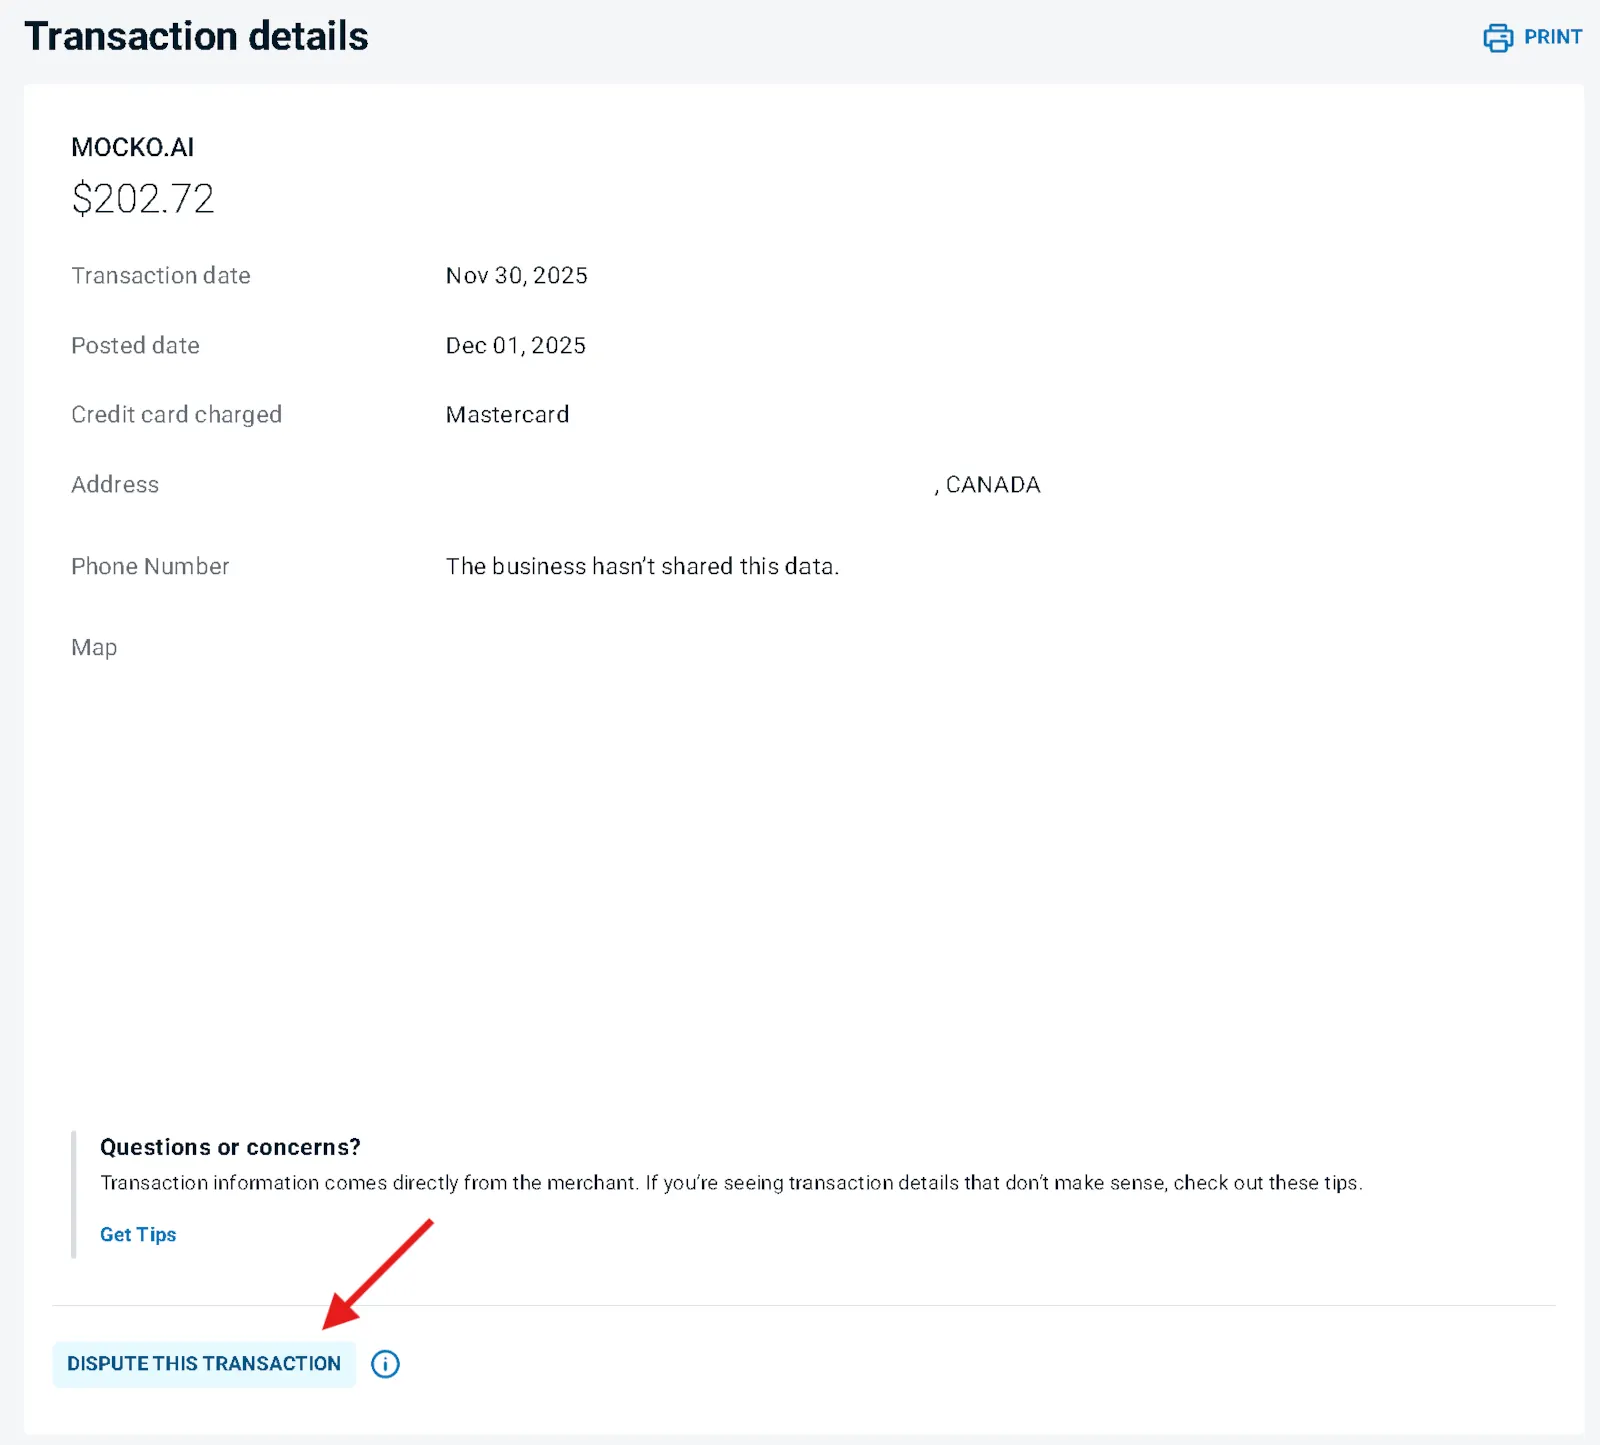Click the PRINT link text
The width and height of the screenshot is (1600, 1445).
1552,37
